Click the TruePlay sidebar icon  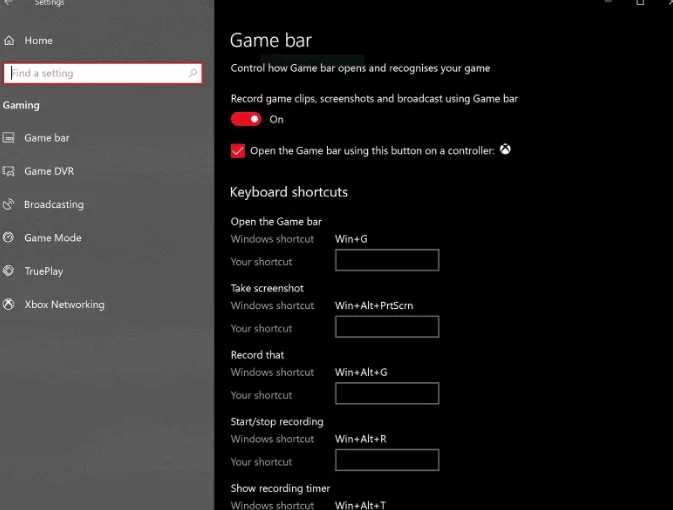click(x=9, y=271)
